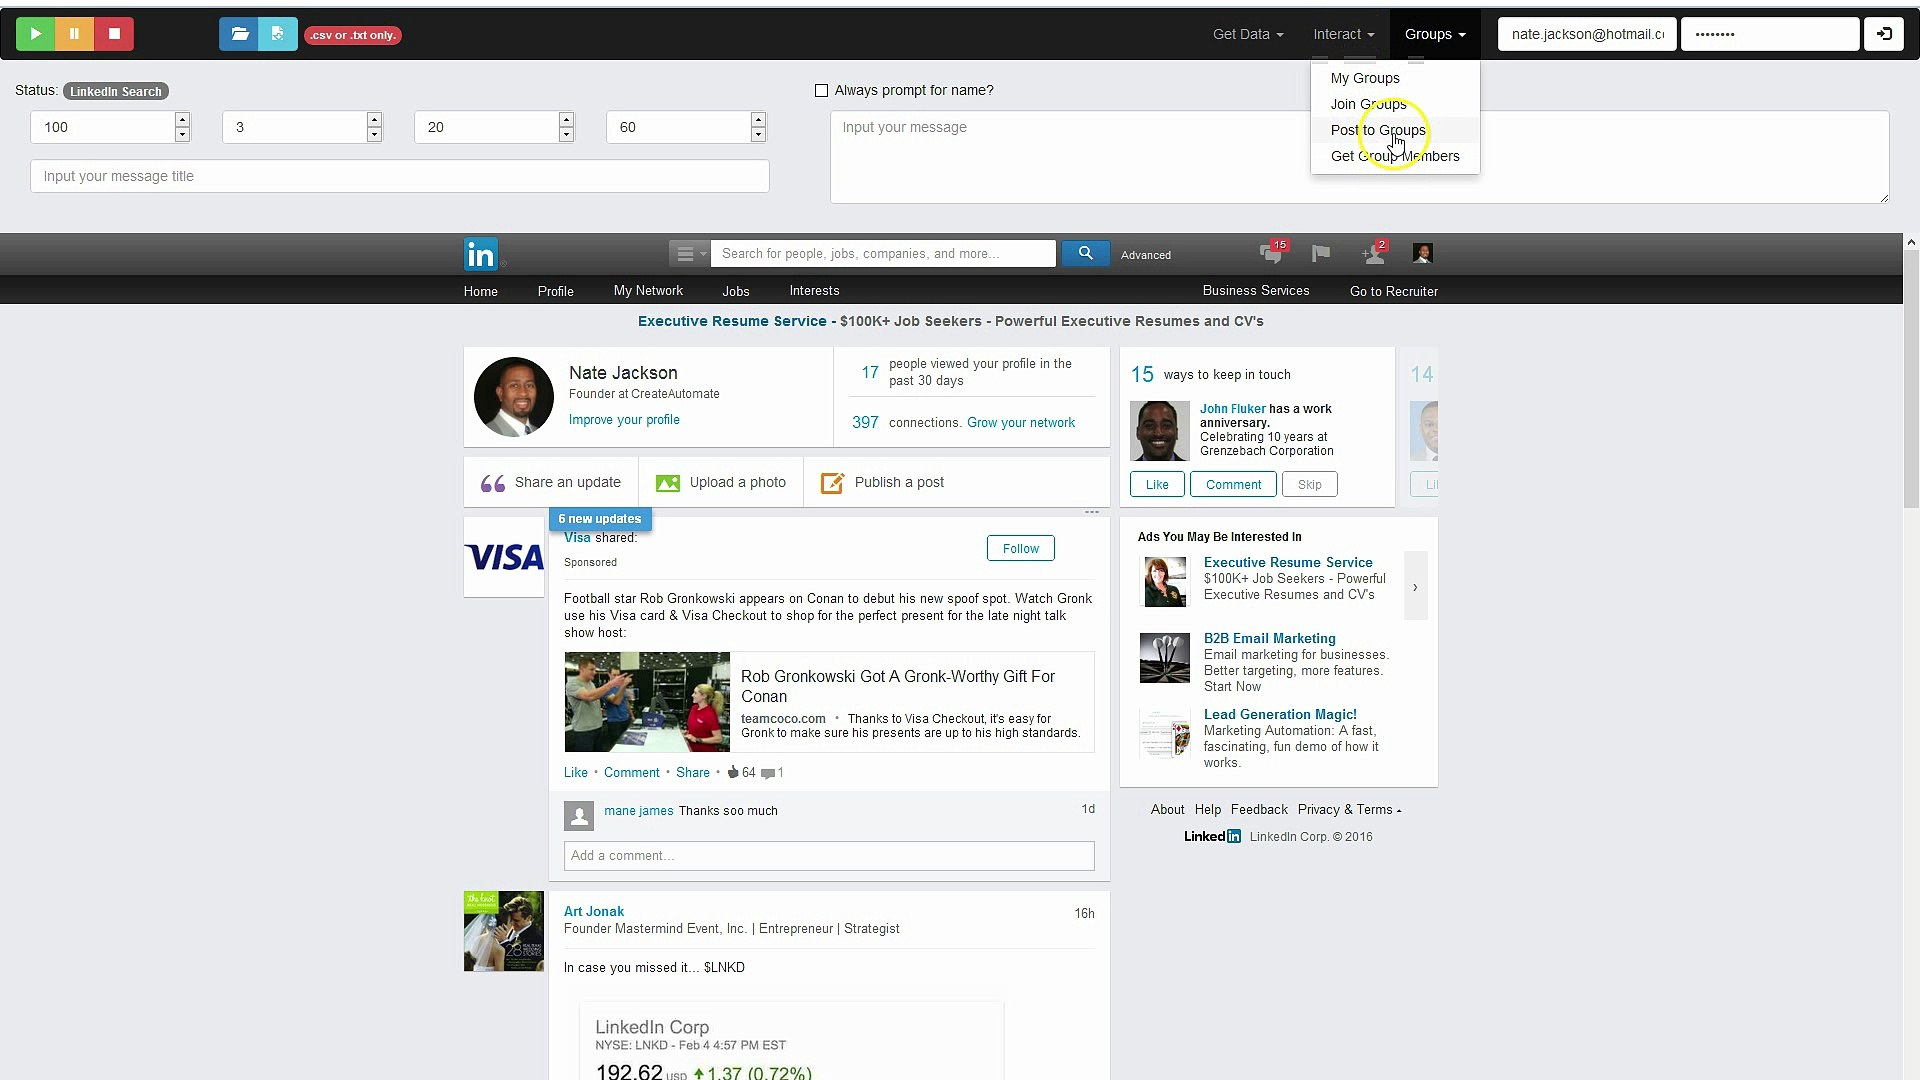Screen dimensions: 1920x1080
Task: Open LinkedIn search category dropdown
Action: [689, 254]
